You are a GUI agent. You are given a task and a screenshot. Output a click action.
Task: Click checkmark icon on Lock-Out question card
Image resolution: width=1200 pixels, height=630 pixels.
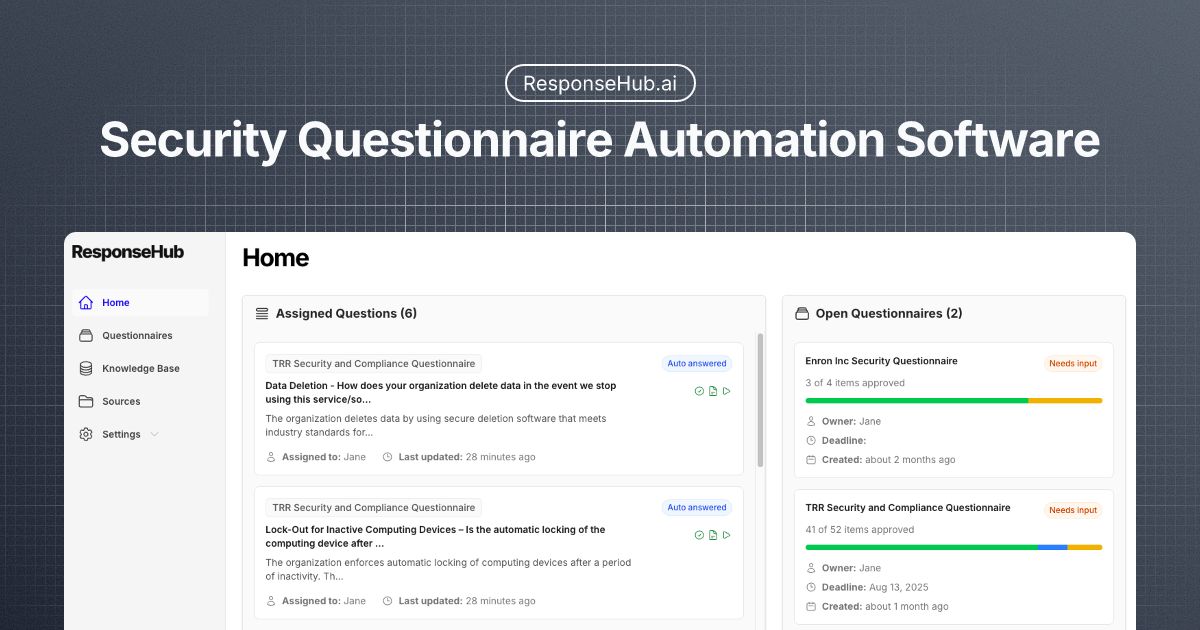(x=699, y=535)
